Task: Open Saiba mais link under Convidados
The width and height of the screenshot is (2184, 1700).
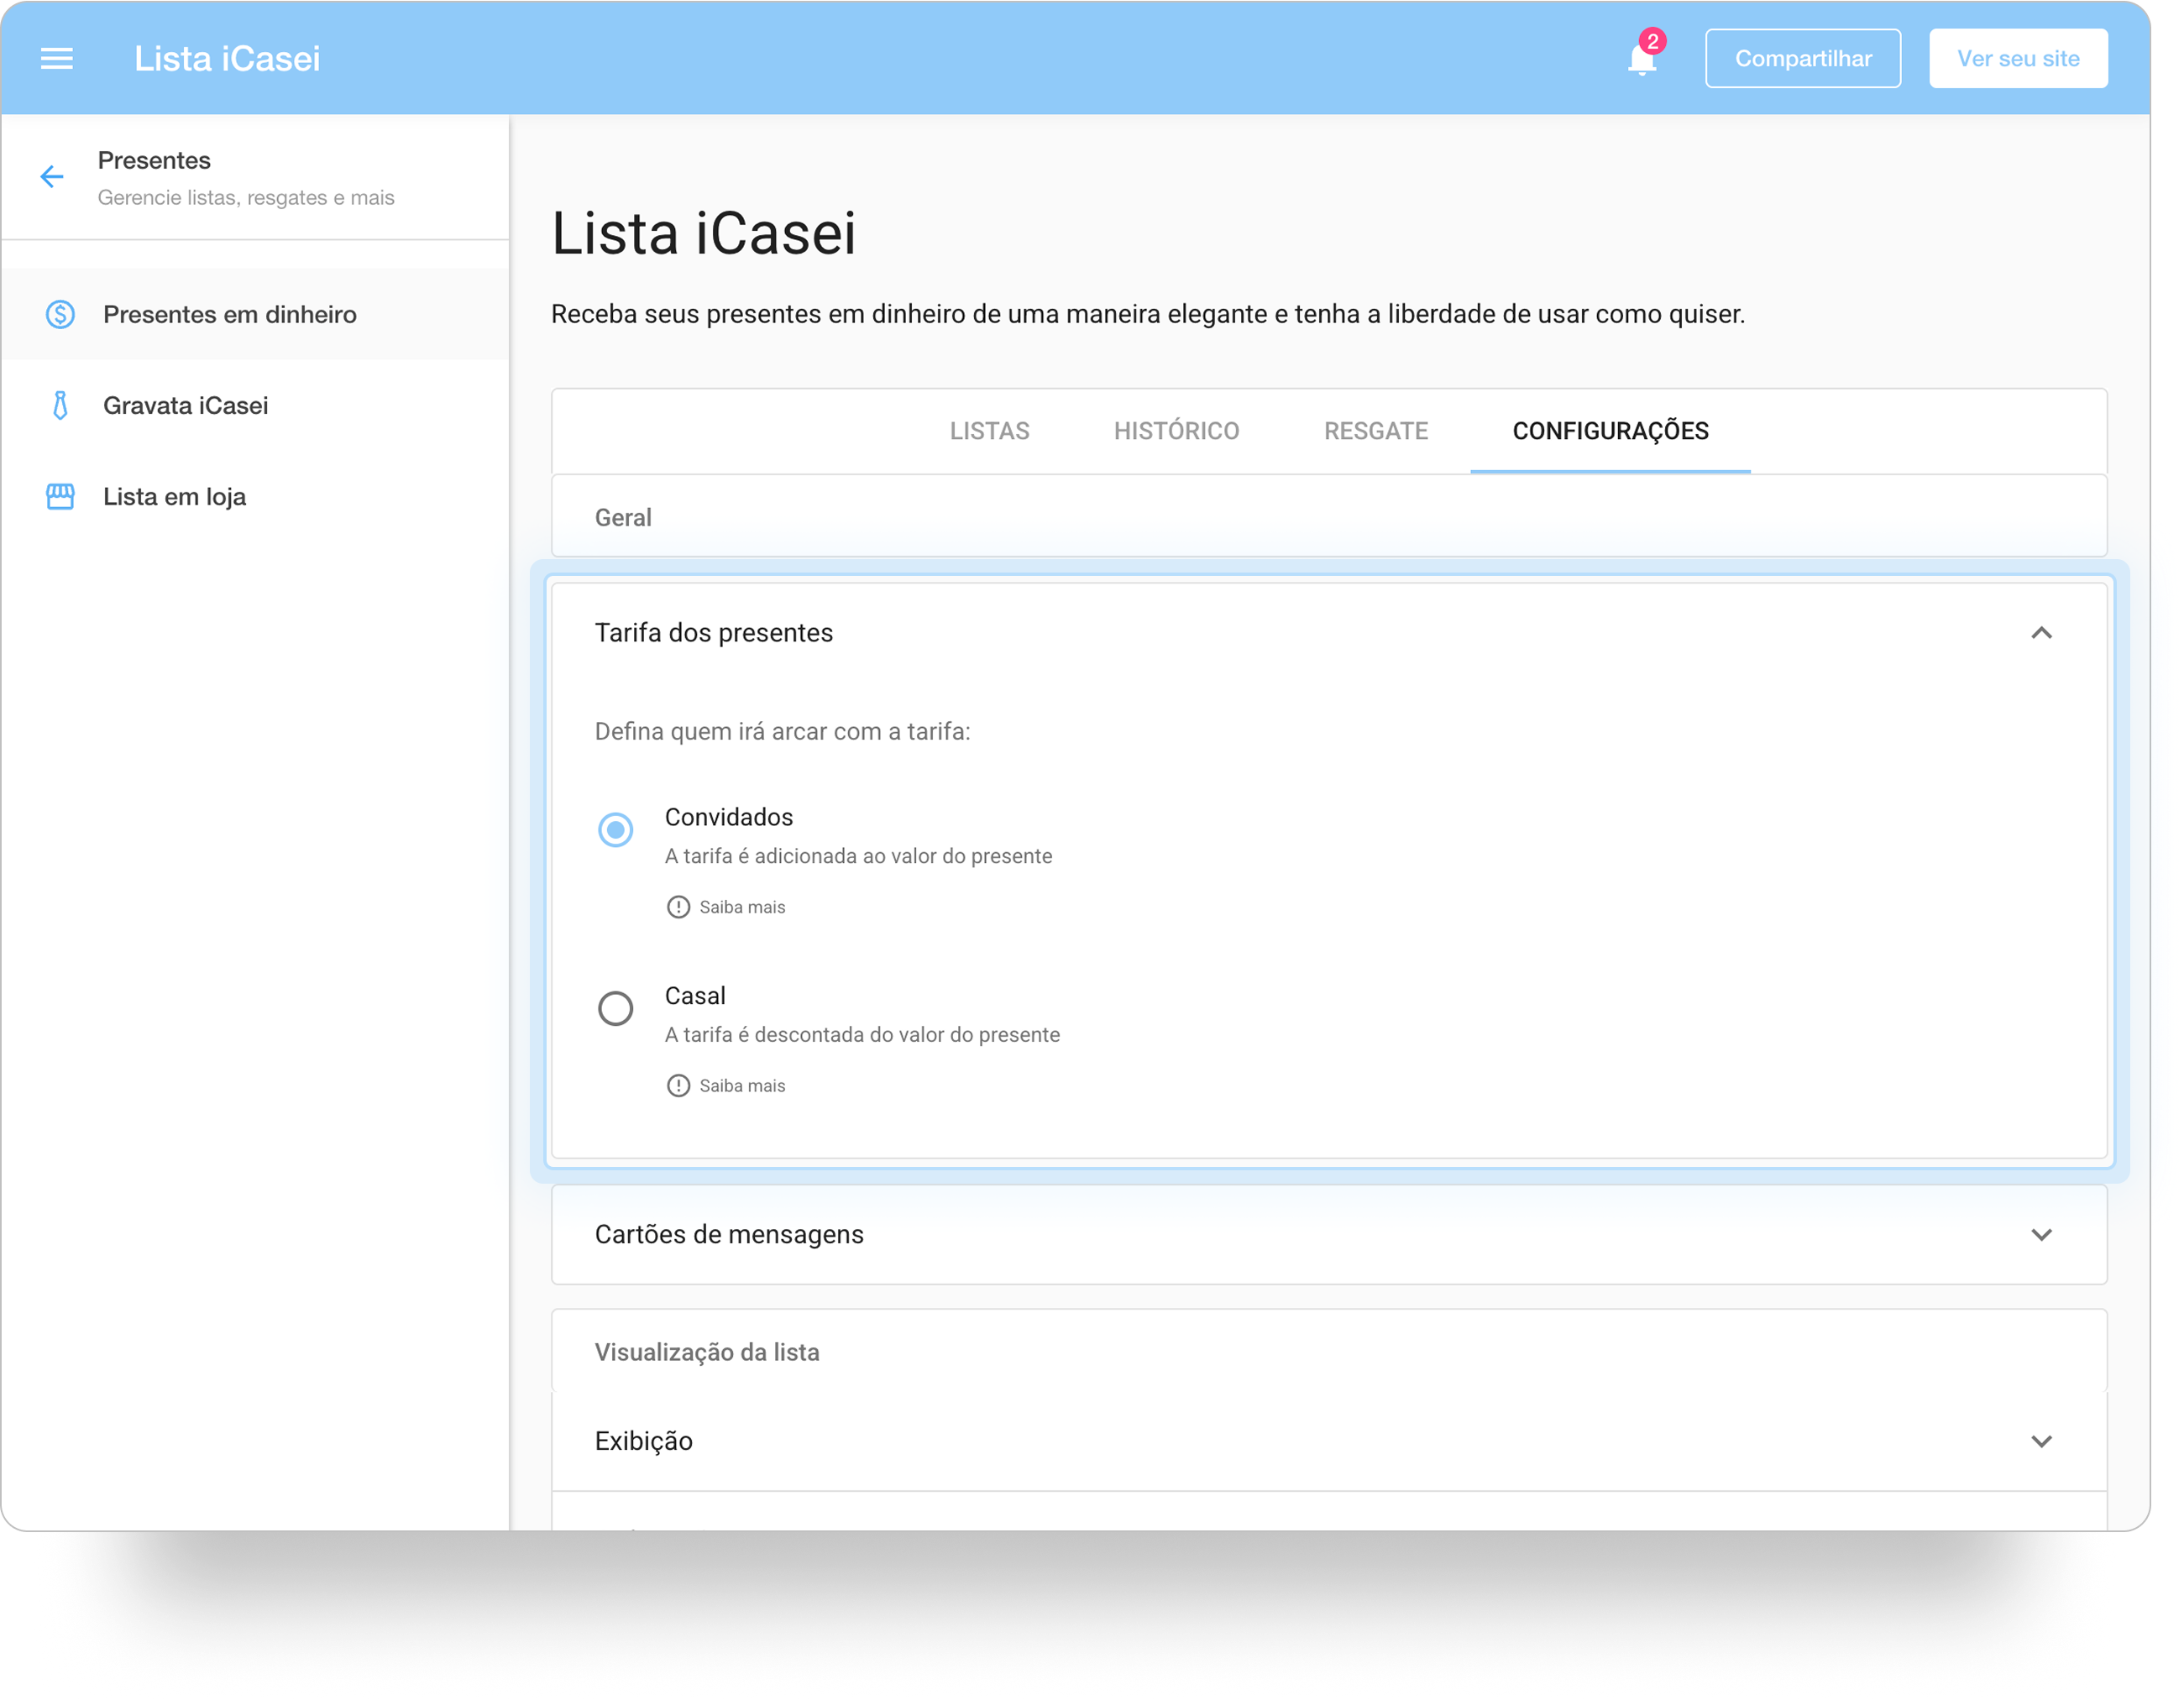Action: point(742,907)
